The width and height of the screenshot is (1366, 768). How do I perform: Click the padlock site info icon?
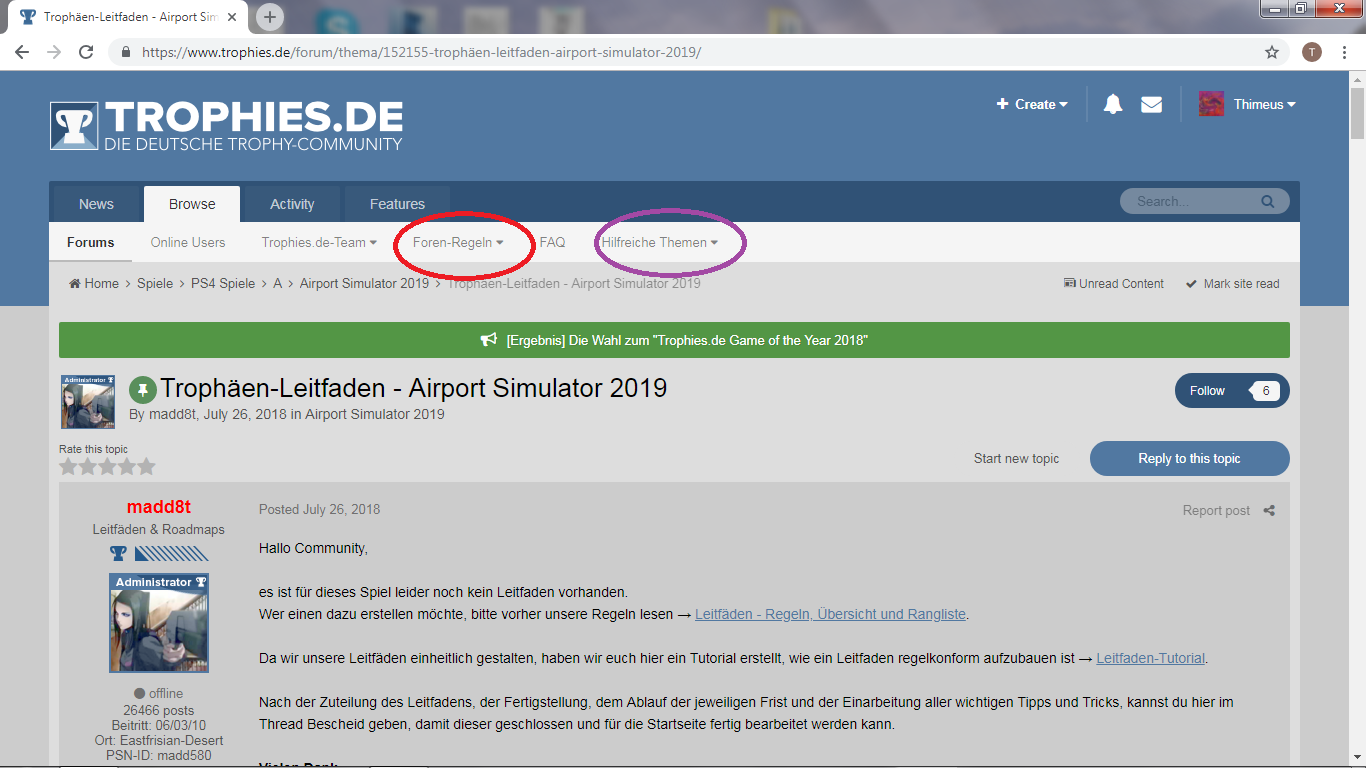[125, 52]
